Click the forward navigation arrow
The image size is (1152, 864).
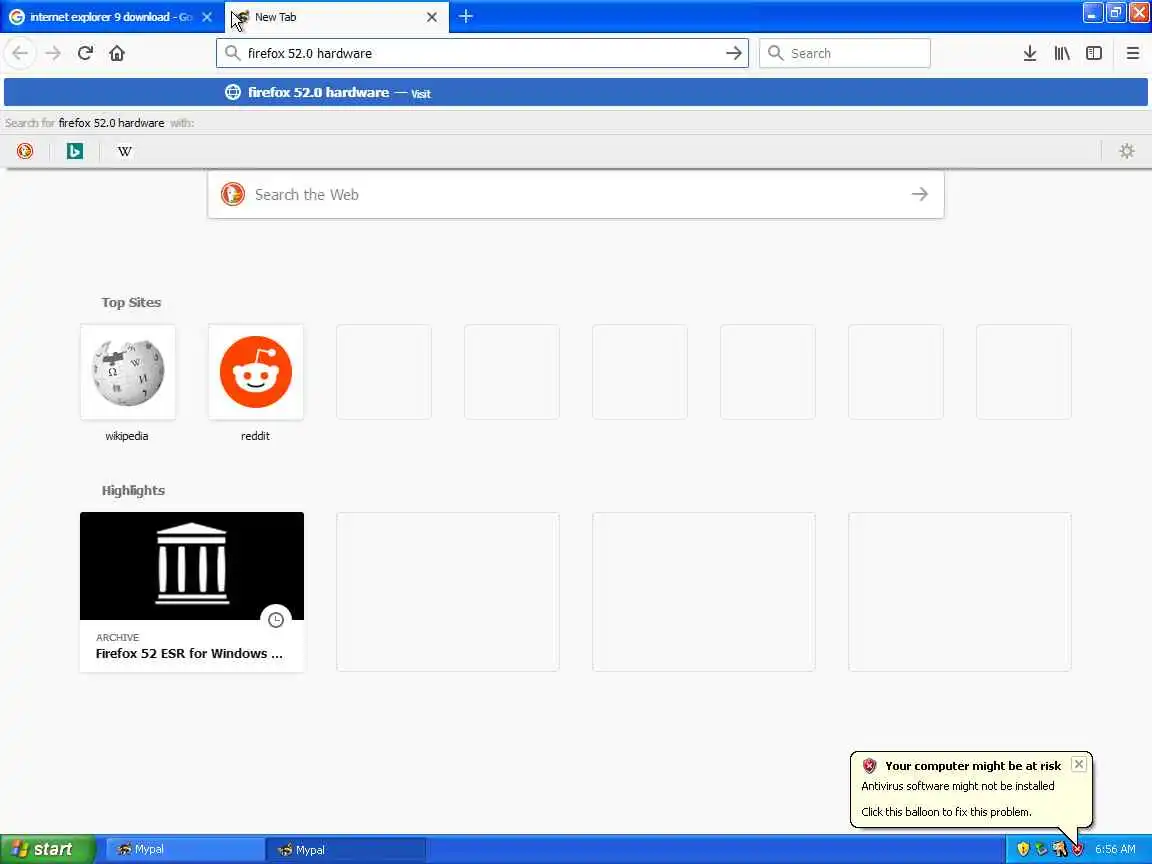pos(53,53)
